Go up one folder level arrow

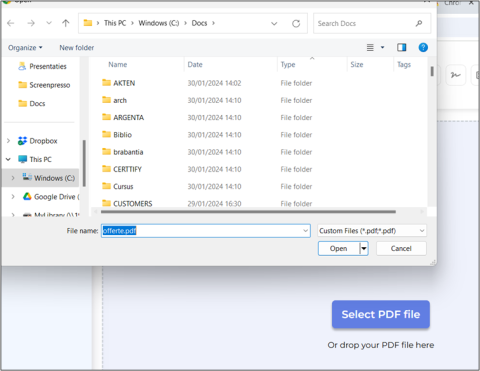point(66,23)
